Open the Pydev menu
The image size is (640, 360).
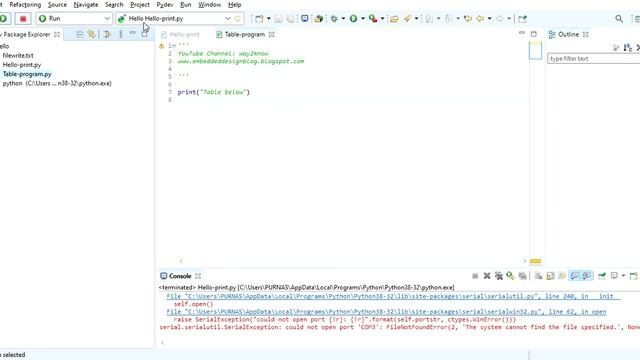[x=165, y=4]
